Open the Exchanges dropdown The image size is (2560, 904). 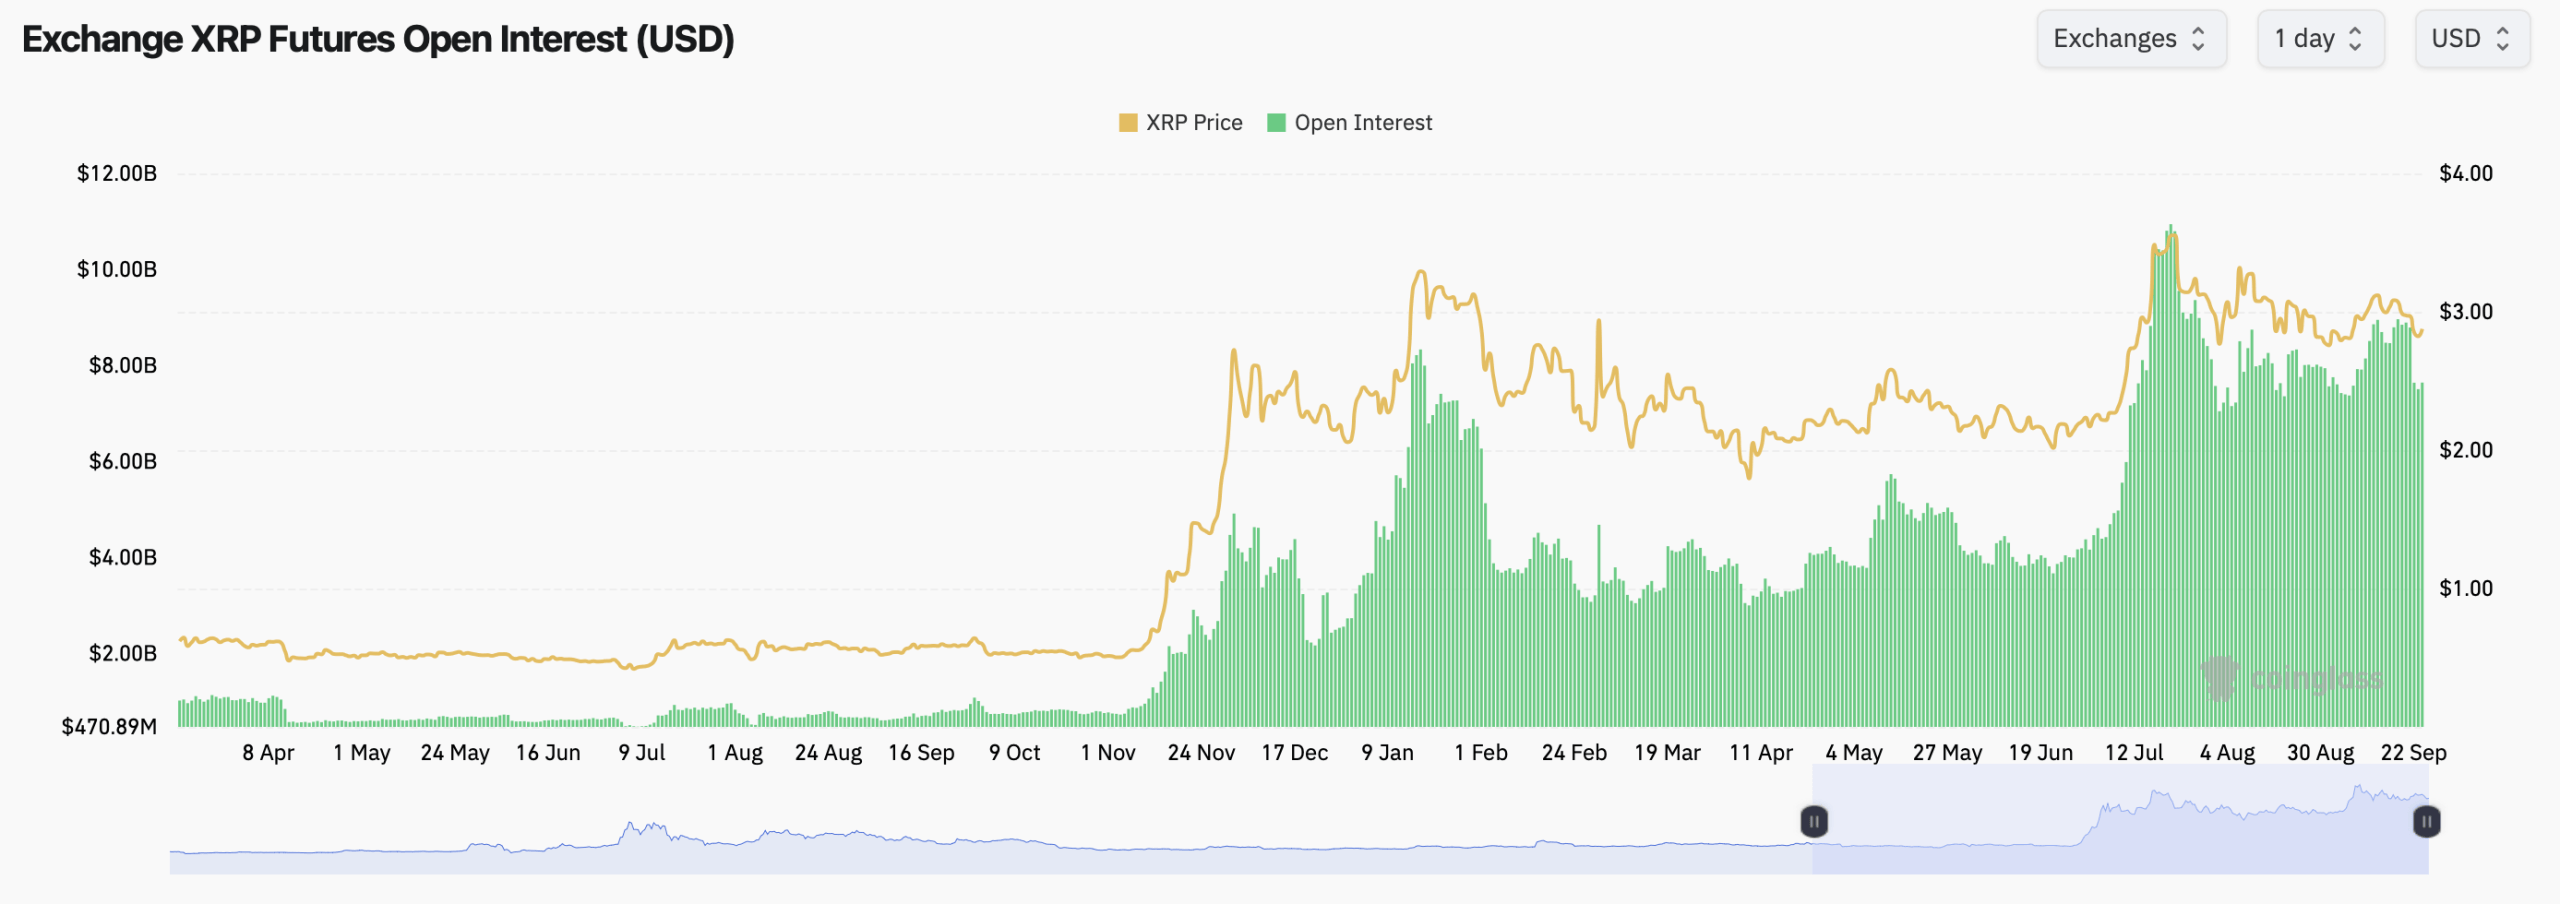coord(2130,39)
